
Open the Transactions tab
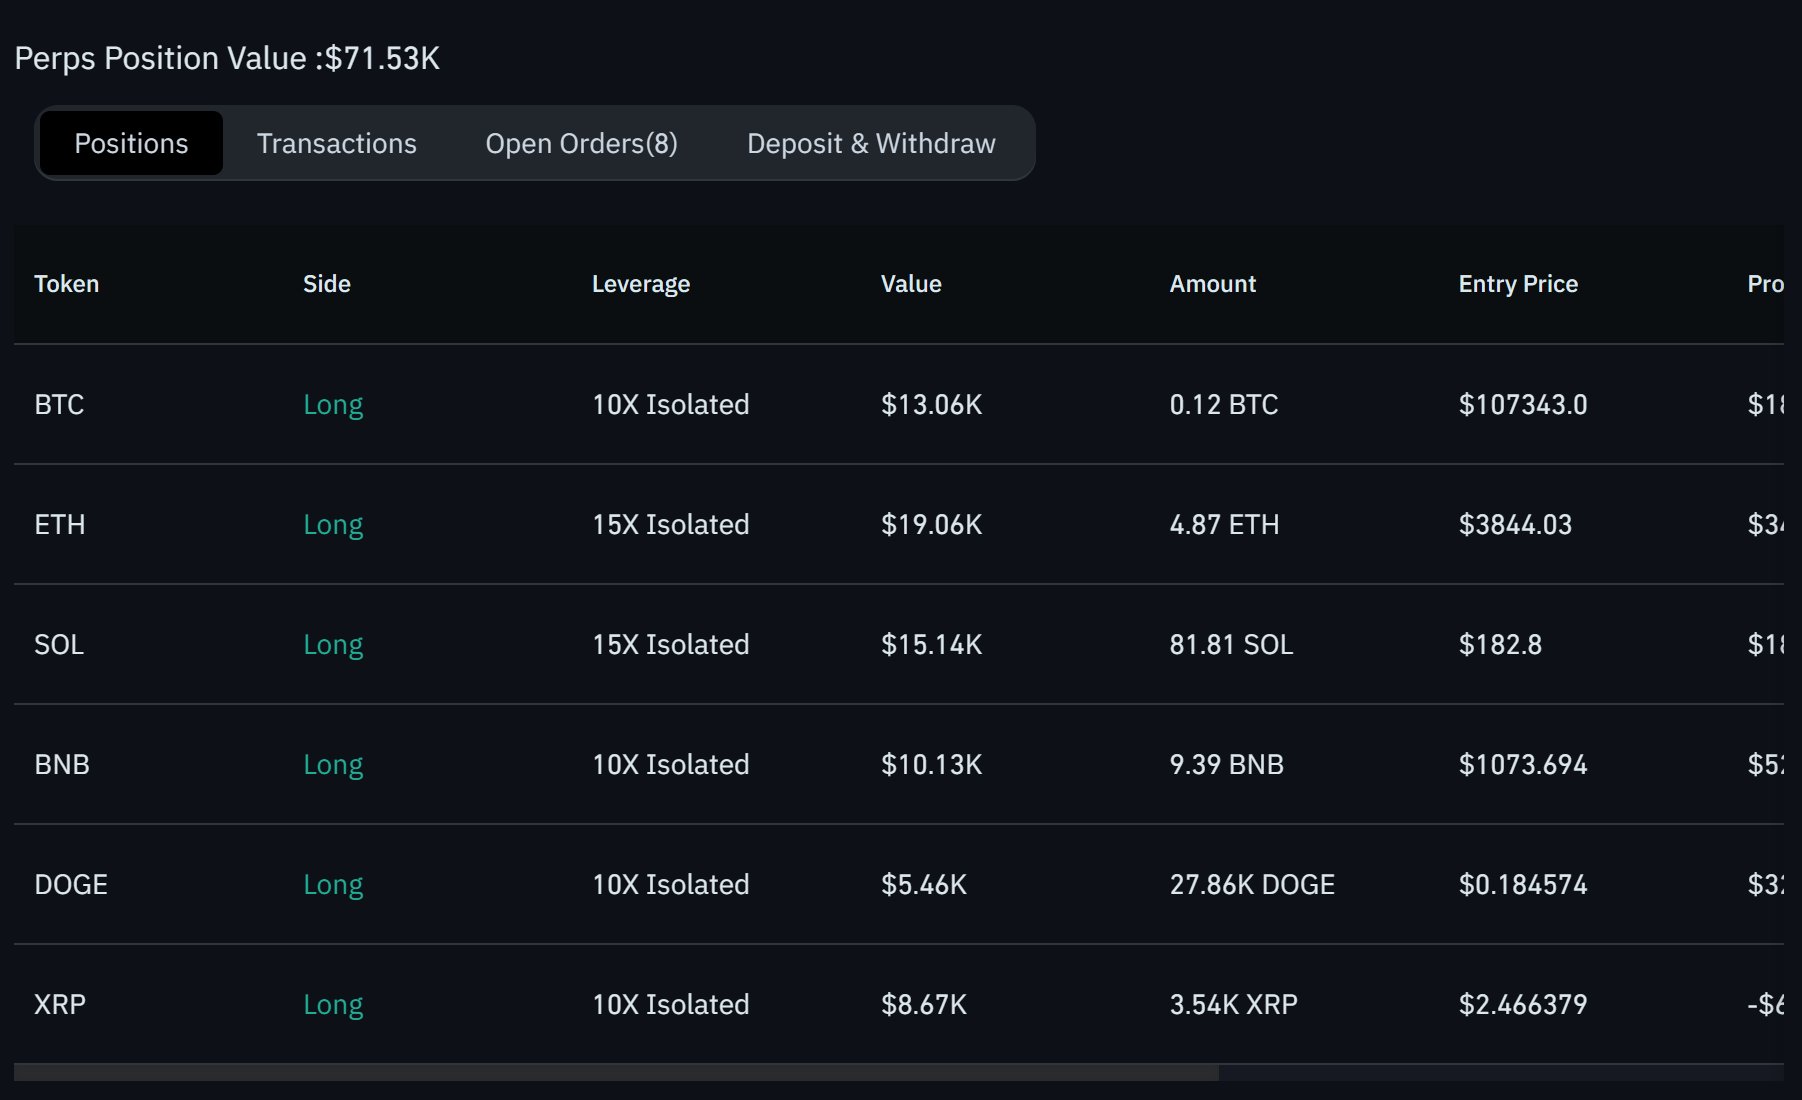tap(336, 143)
